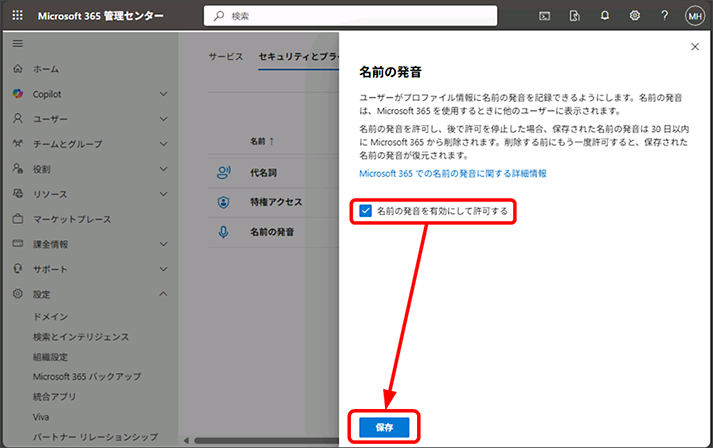The image size is (713, 448).
Task: Click the 課金情報 card icon
Action: click(18, 244)
